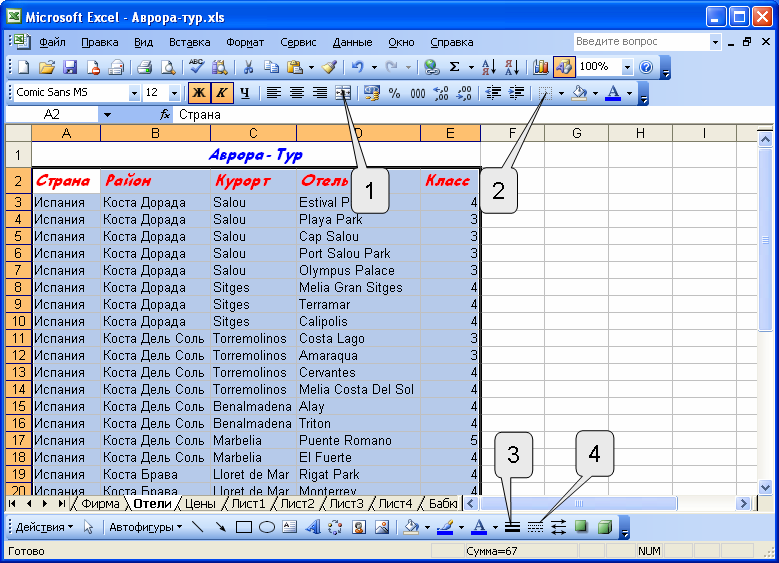Expand the Borders dropdown arrow
The image size is (779, 563).
click(x=561, y=93)
